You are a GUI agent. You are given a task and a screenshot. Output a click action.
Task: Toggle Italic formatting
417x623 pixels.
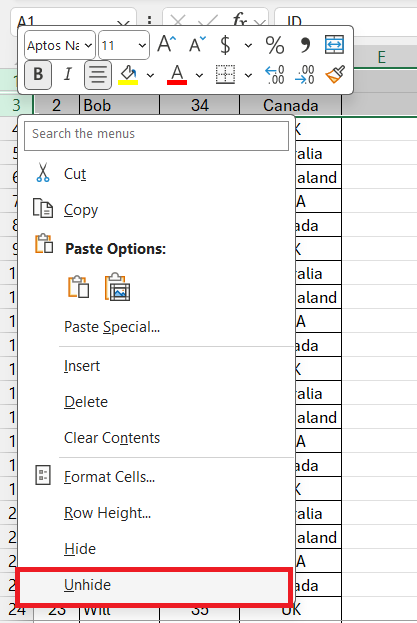pos(68,74)
